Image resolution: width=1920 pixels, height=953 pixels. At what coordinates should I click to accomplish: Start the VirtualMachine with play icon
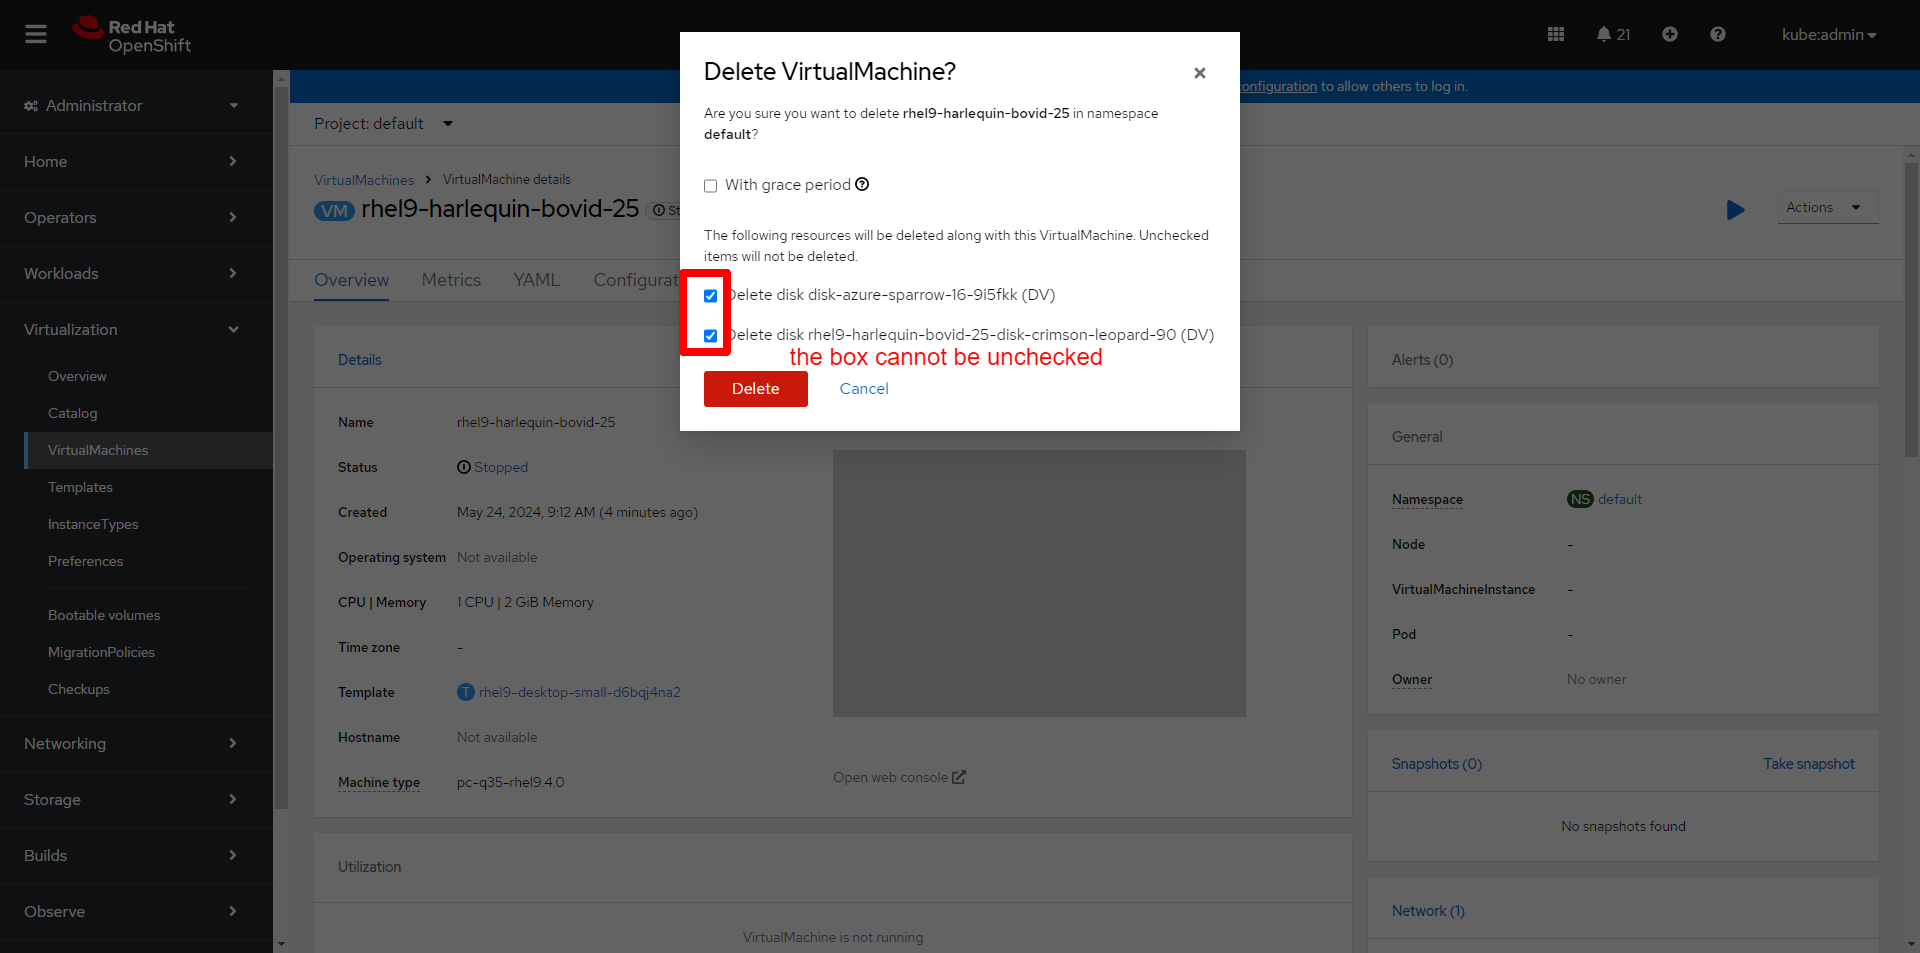point(1736,209)
